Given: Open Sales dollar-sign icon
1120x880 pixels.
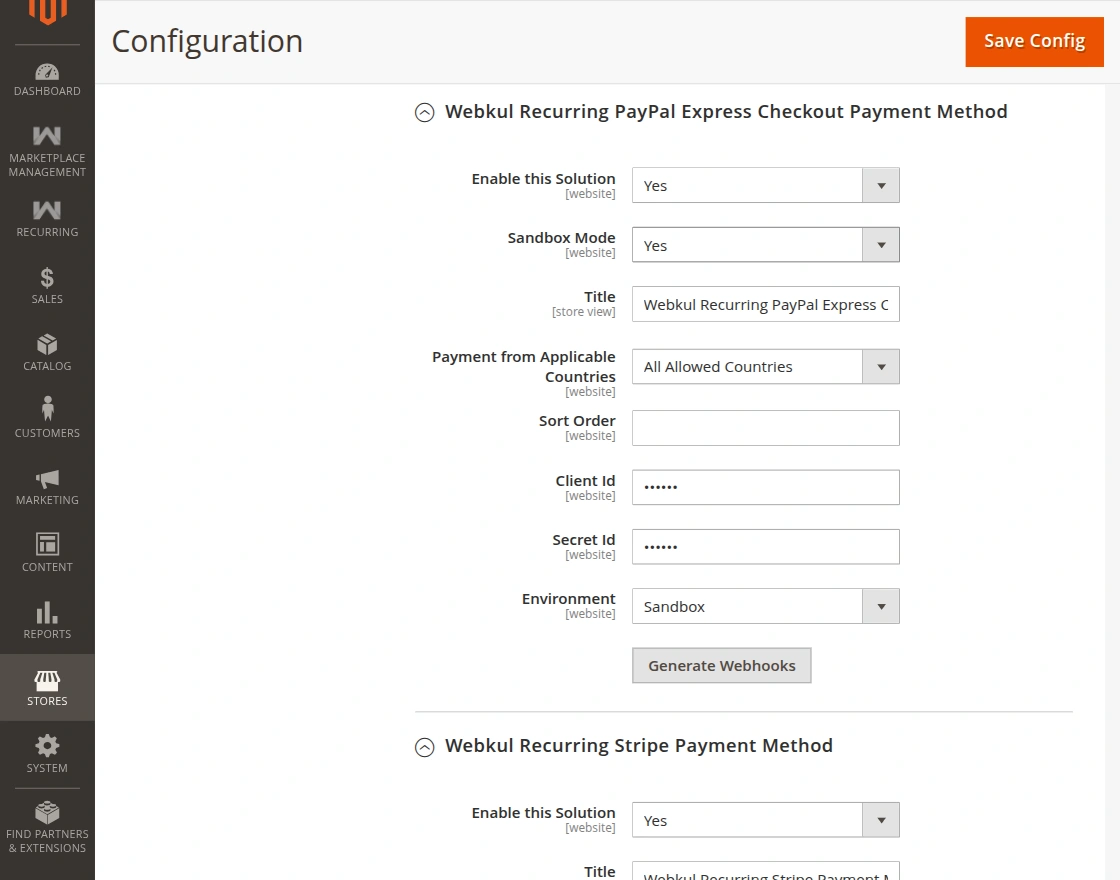Looking at the screenshot, I should point(47,277).
